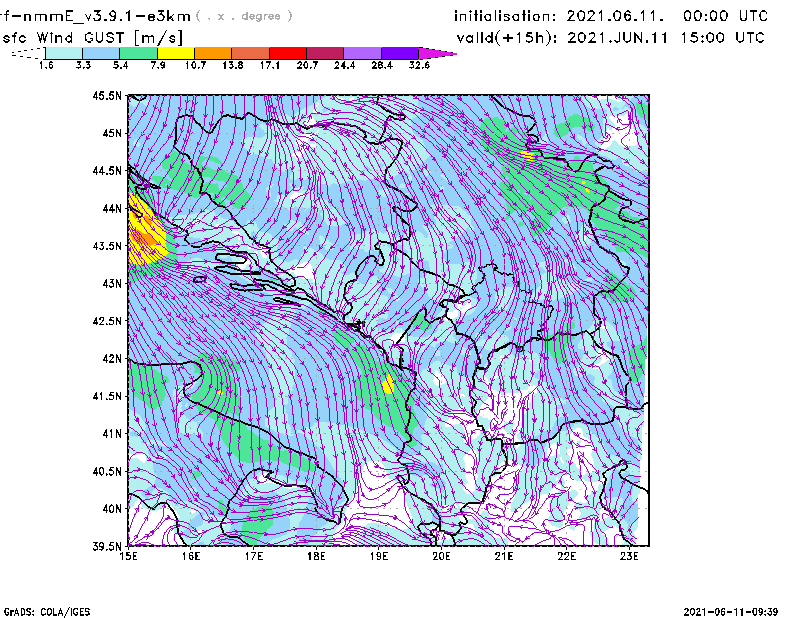Click the 43.5N latitude label
The width and height of the screenshot is (800, 618).
107,246
